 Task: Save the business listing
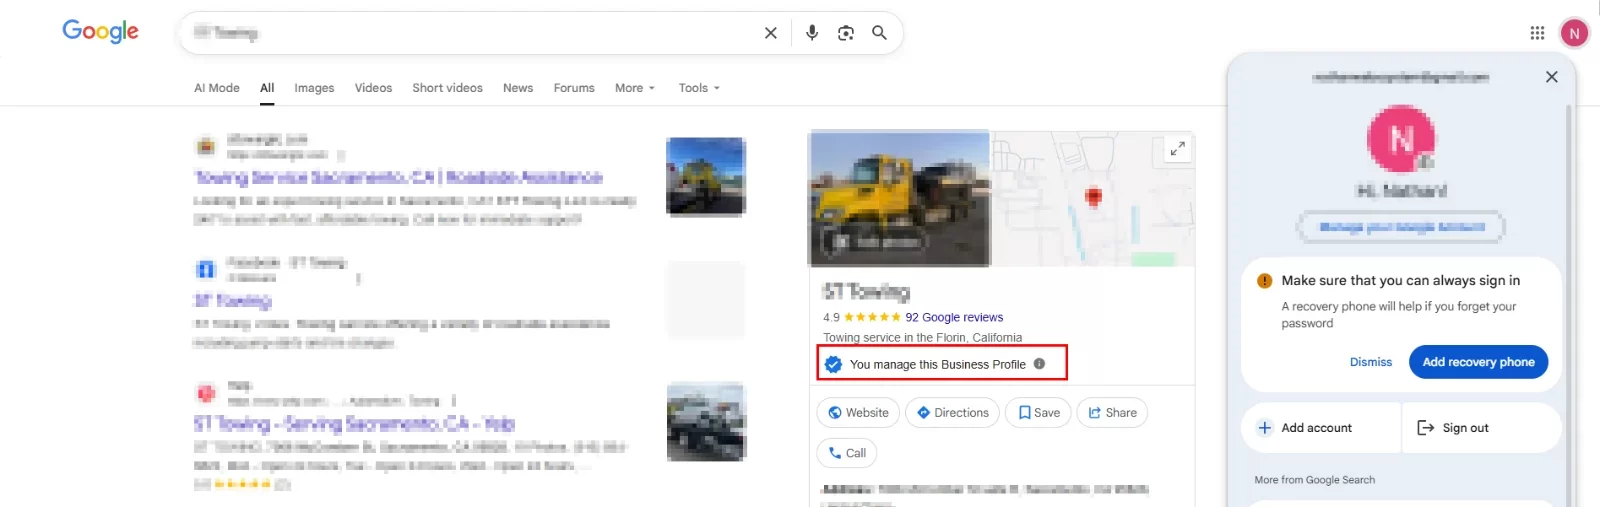point(1038,413)
